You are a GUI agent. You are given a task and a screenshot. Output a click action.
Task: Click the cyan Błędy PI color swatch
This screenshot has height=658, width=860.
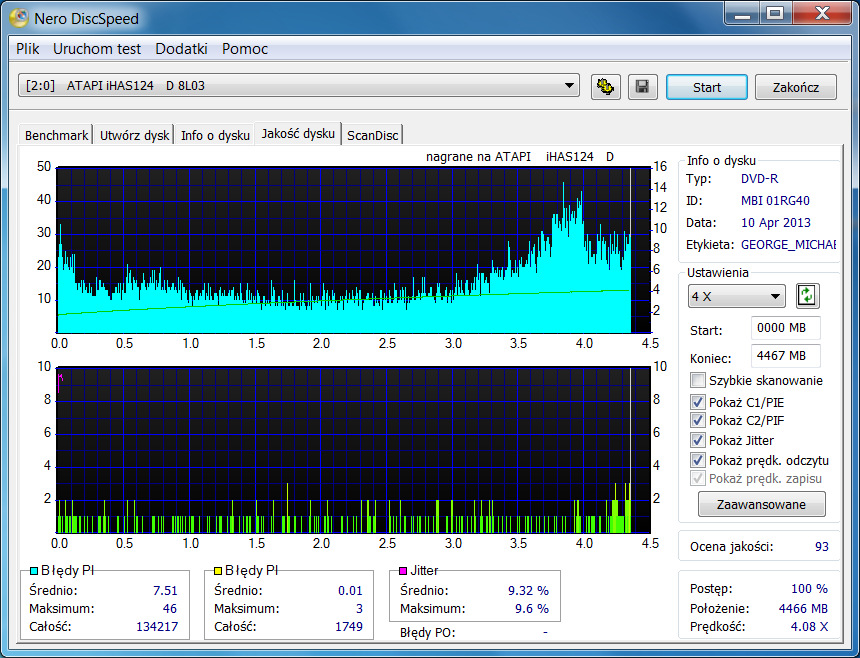pos(34,571)
